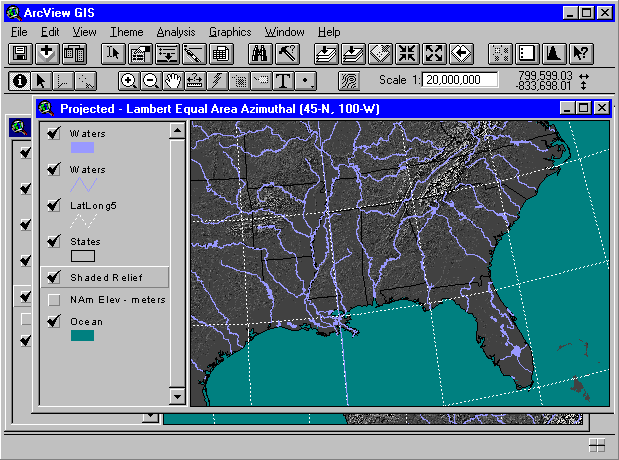Screen dimensions: 619x460
Task: Uncheck the Ocean theme checkbox
Action: [54, 321]
